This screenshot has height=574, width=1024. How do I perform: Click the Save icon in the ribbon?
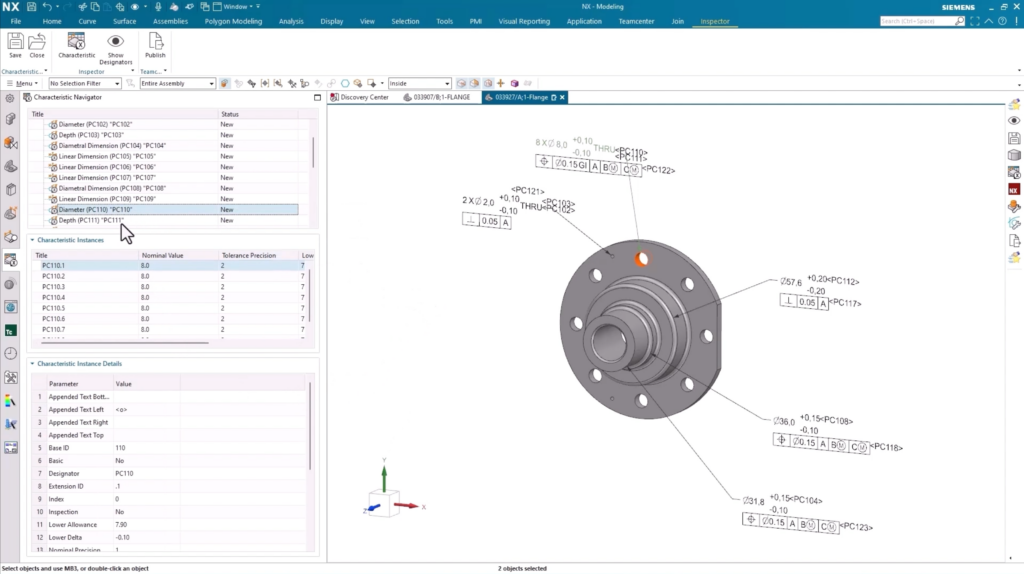15,42
